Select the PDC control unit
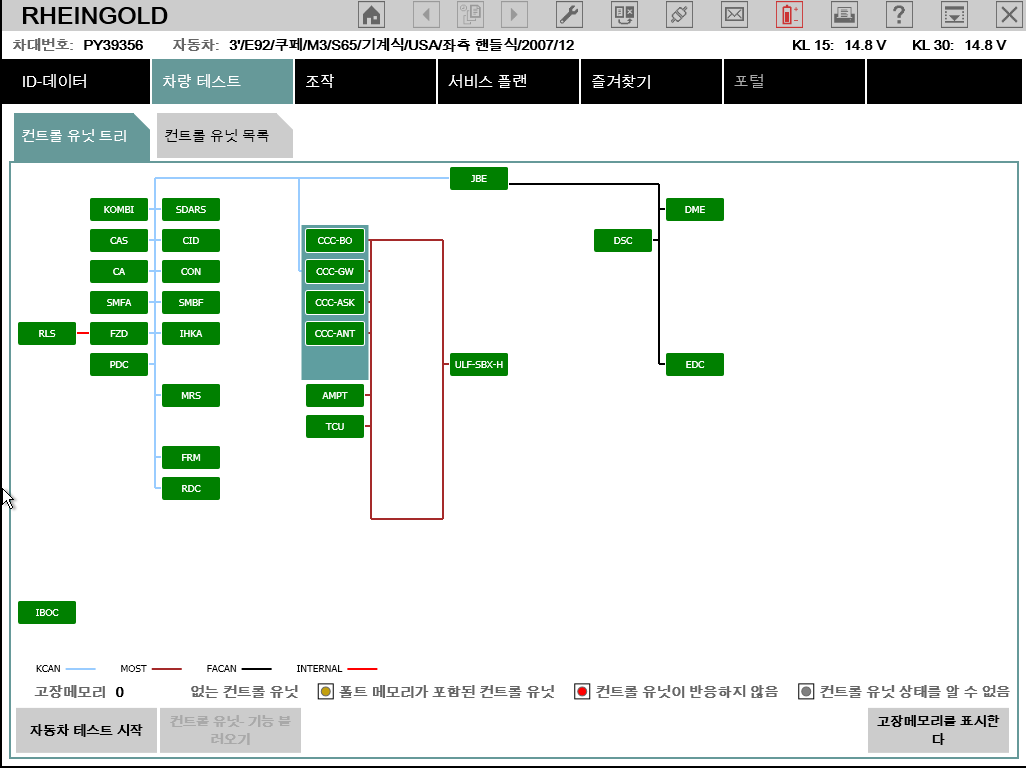The width and height of the screenshot is (1026, 768). (119, 364)
